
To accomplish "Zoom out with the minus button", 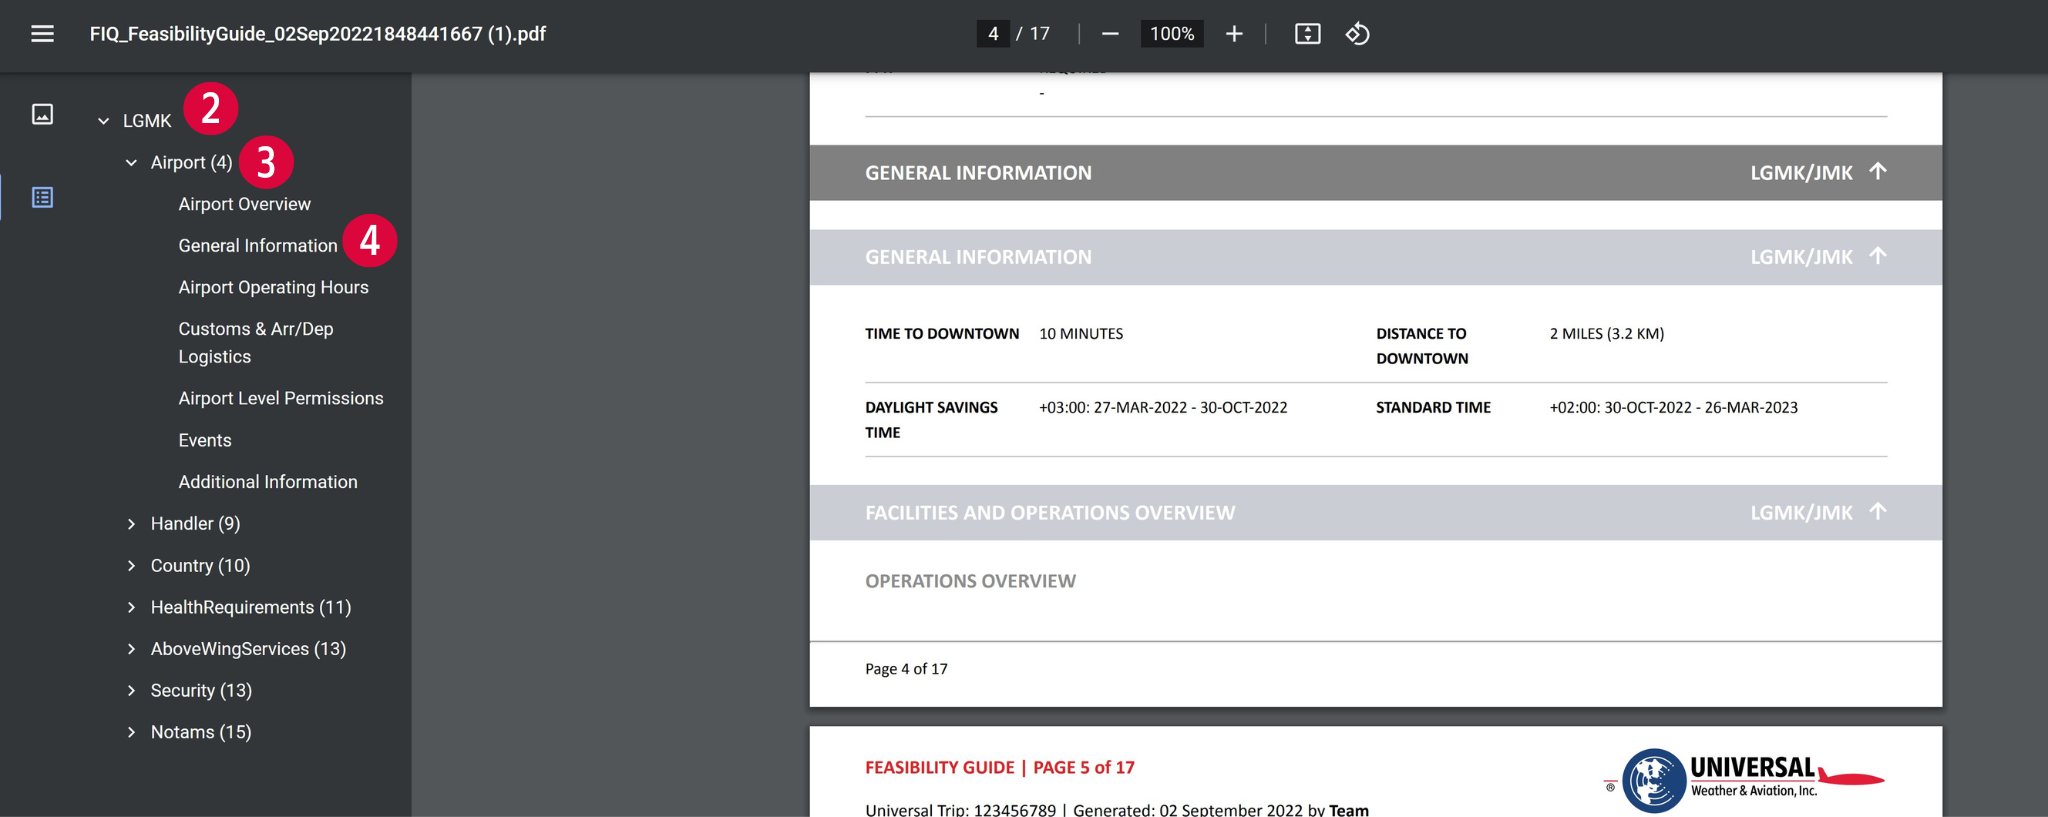I will [x=1110, y=34].
